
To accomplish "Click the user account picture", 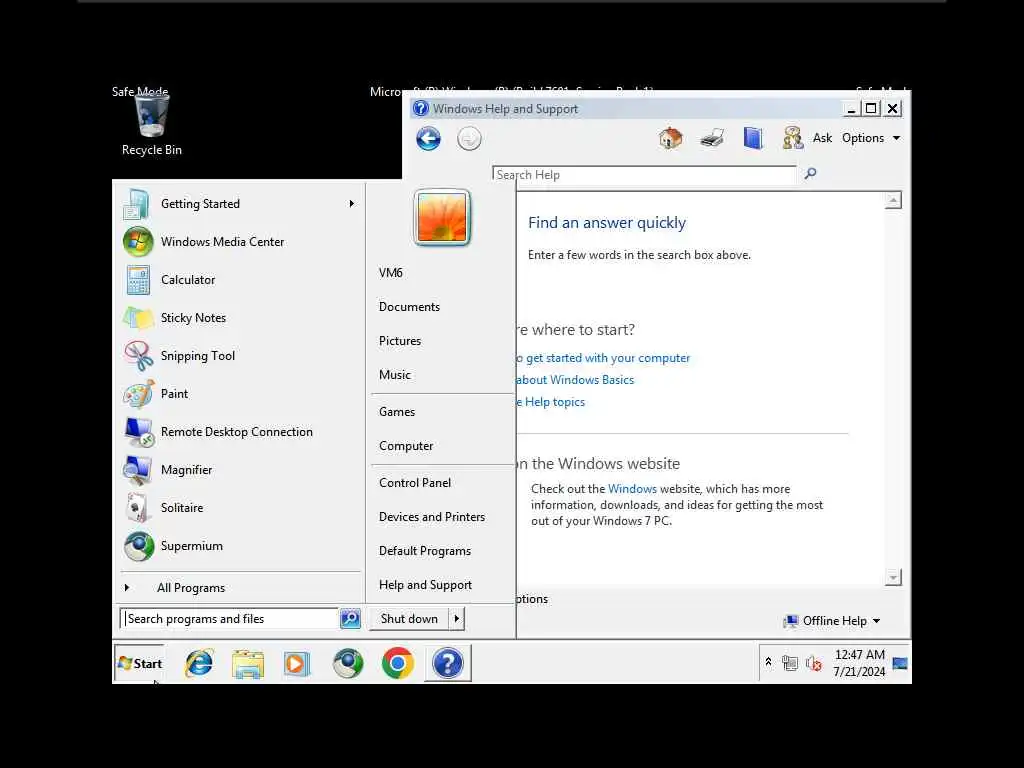I will (x=442, y=217).
